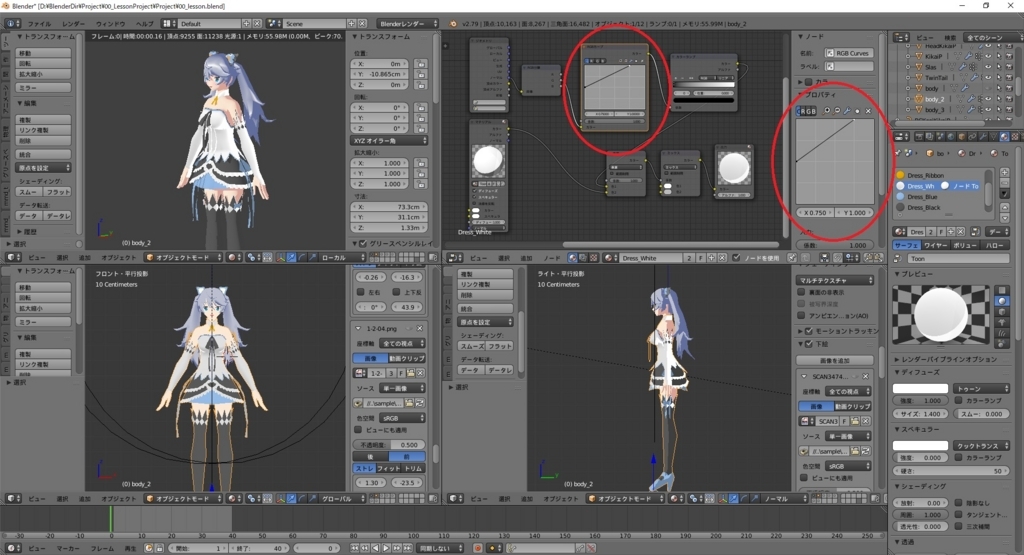The height and width of the screenshot is (555, 1024).
Task: Select 動画クリップ for SCAN3474 background
Action: point(853,405)
